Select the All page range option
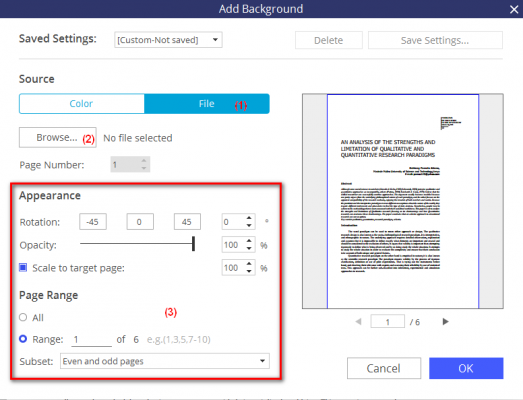Image resolution: width=523 pixels, height=400 pixels. pos(23,317)
